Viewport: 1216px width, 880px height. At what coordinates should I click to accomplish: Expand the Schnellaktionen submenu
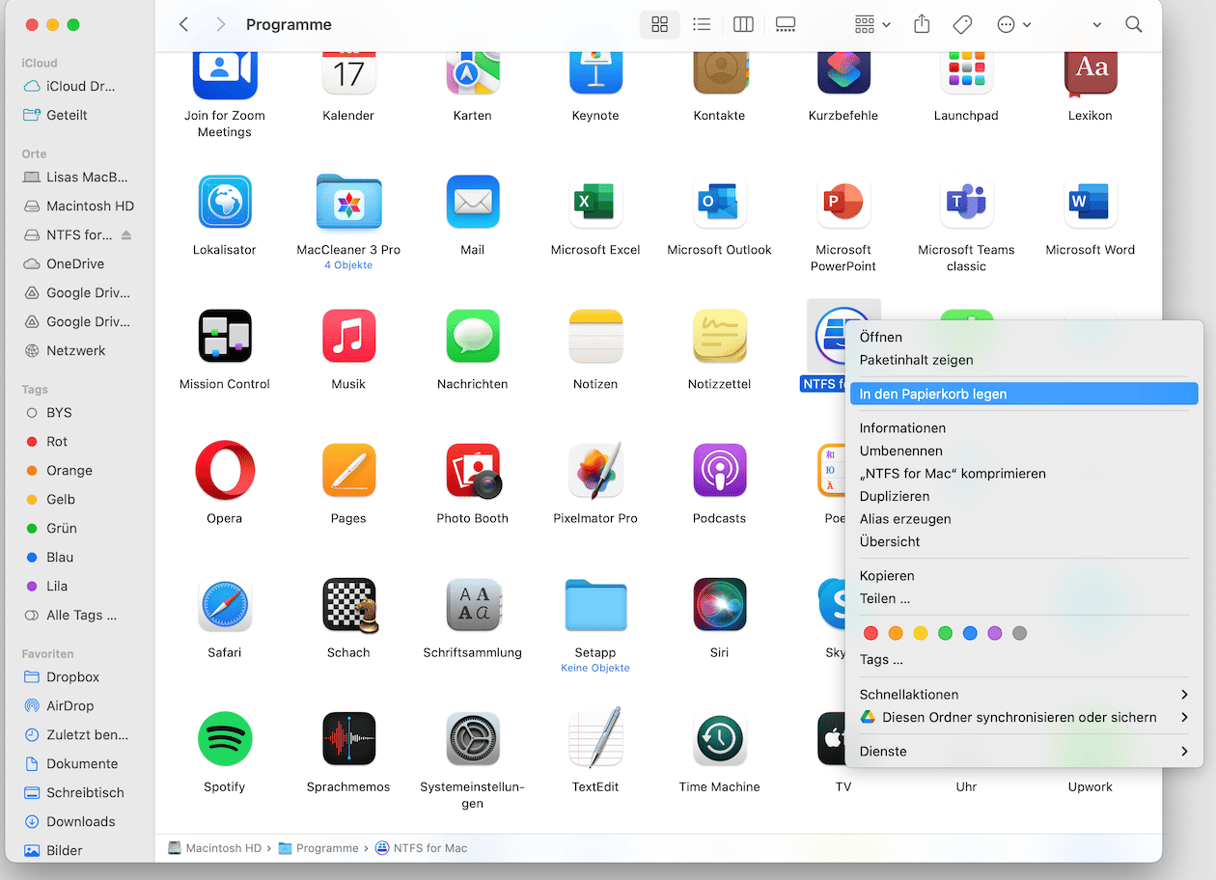tap(1024, 694)
